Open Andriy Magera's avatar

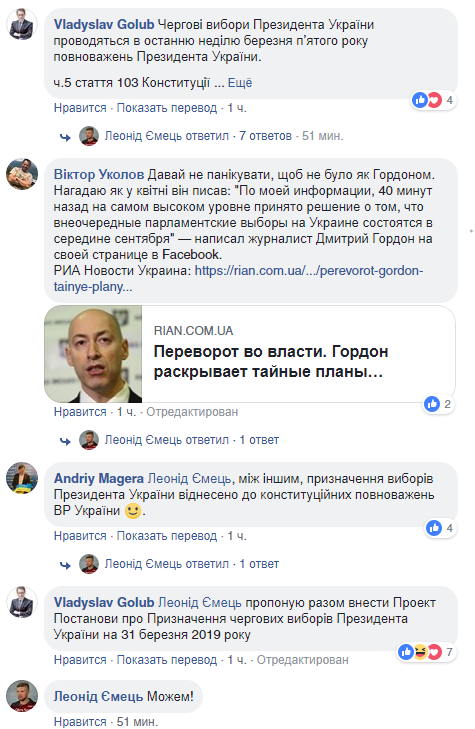[x=21, y=477]
